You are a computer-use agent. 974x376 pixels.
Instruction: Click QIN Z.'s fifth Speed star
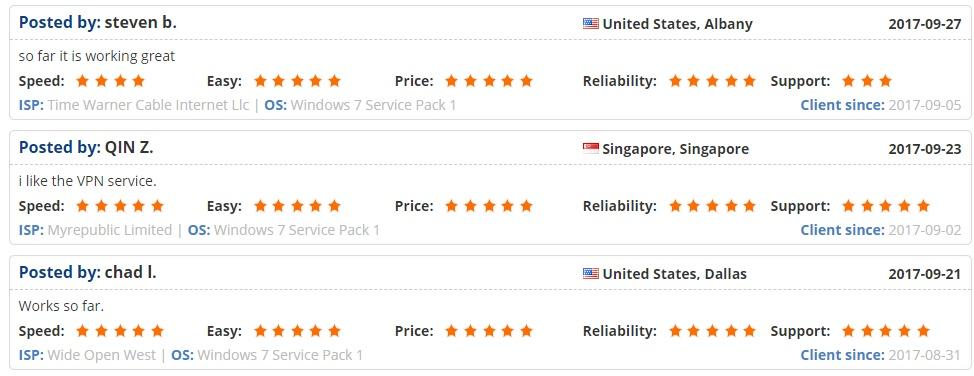[157, 206]
